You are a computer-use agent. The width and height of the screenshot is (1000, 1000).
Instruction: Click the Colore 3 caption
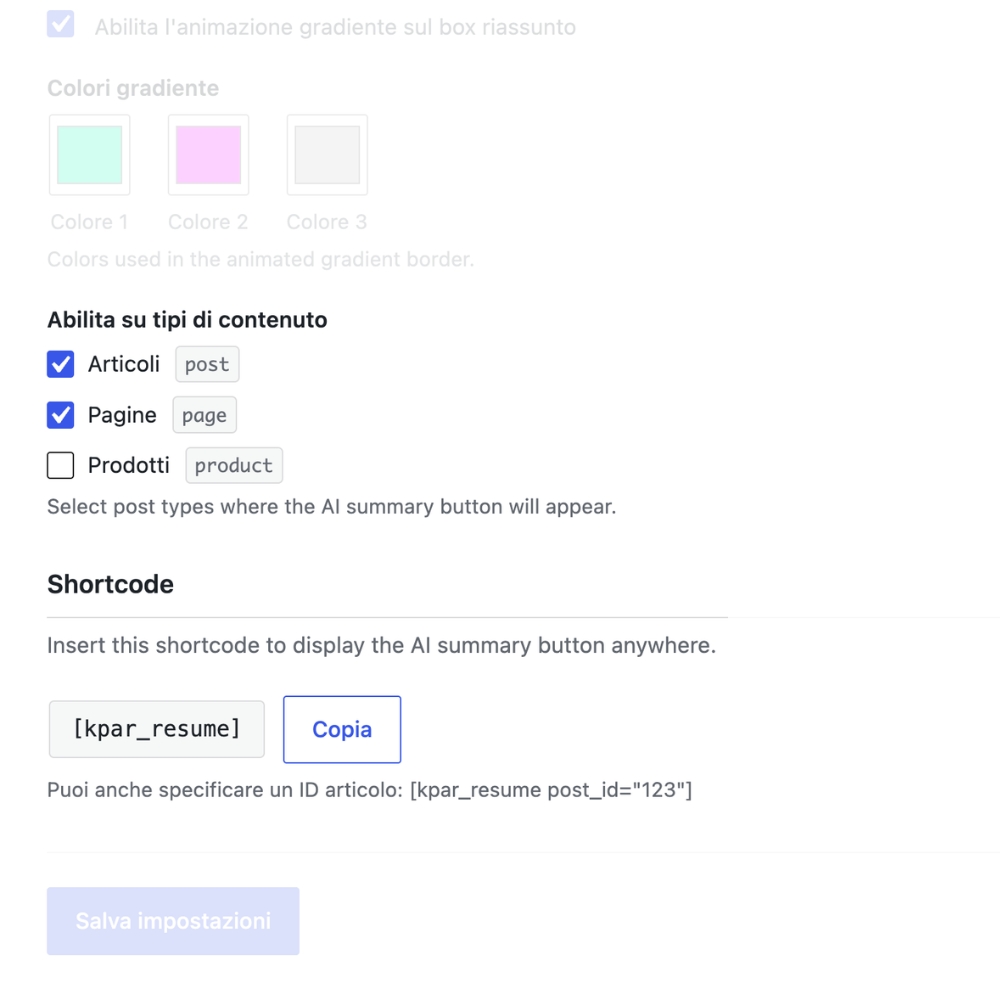pos(327,222)
